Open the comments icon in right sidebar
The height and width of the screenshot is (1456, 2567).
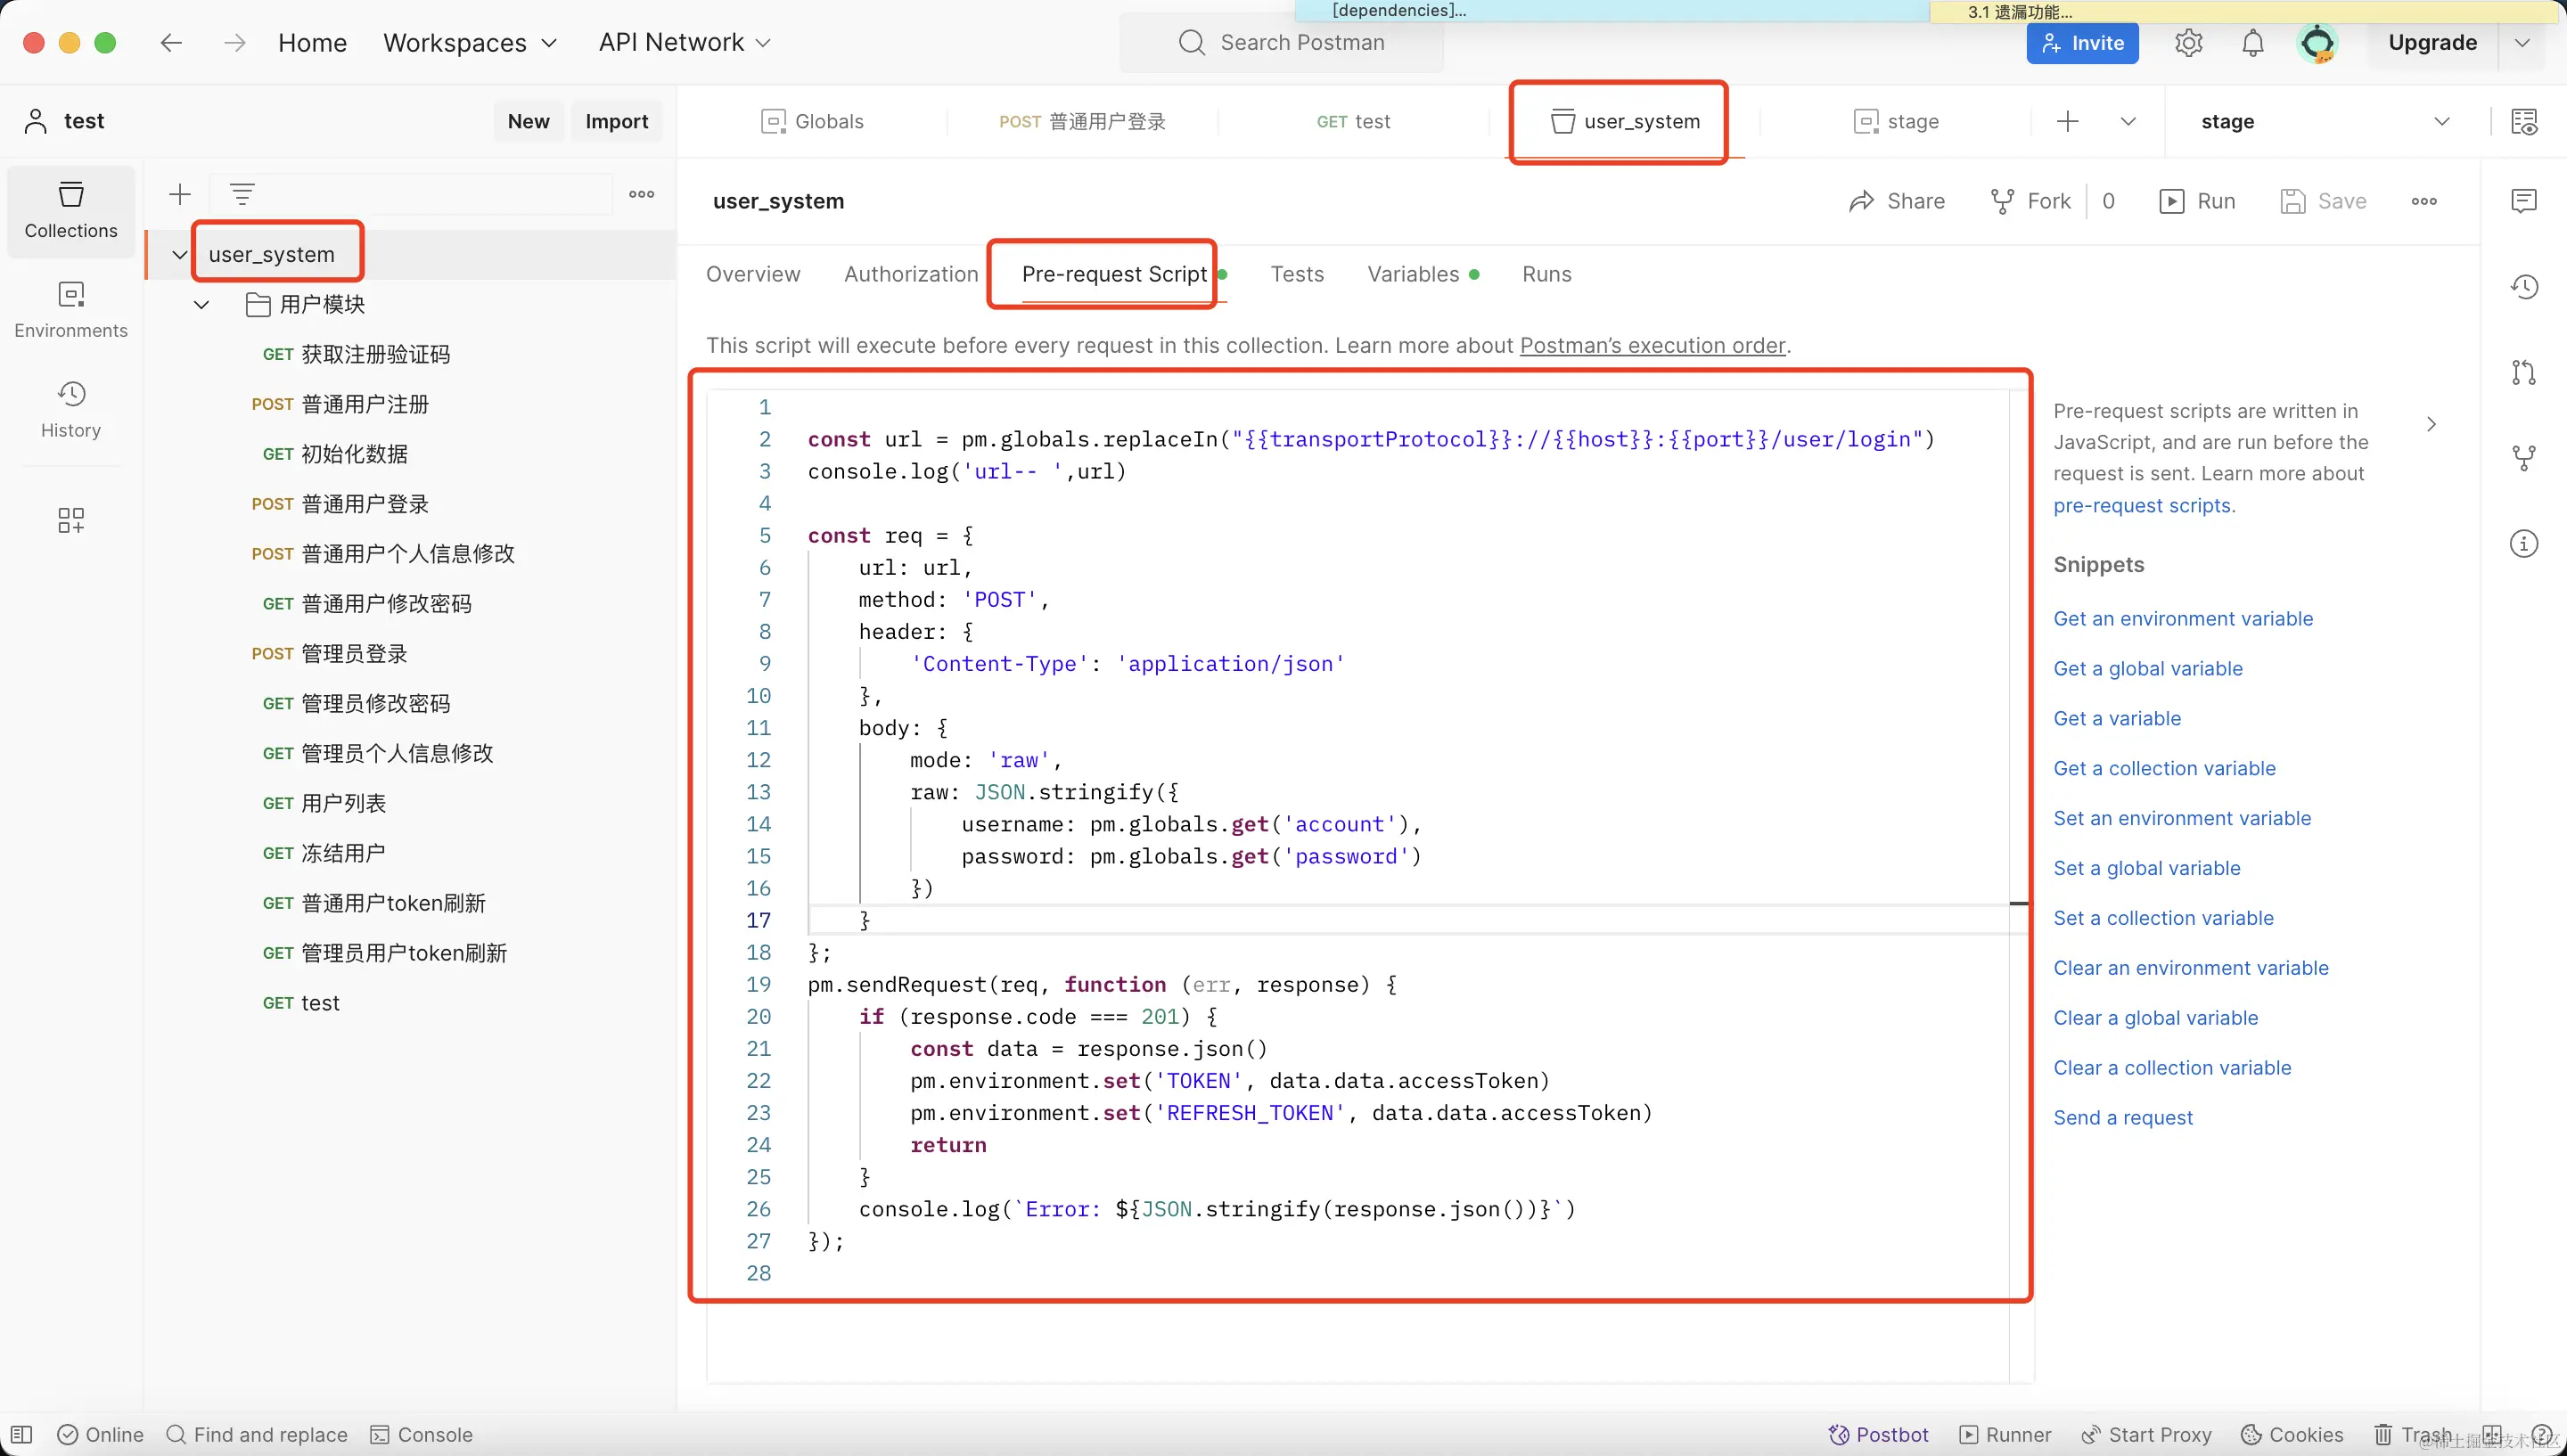click(2523, 201)
